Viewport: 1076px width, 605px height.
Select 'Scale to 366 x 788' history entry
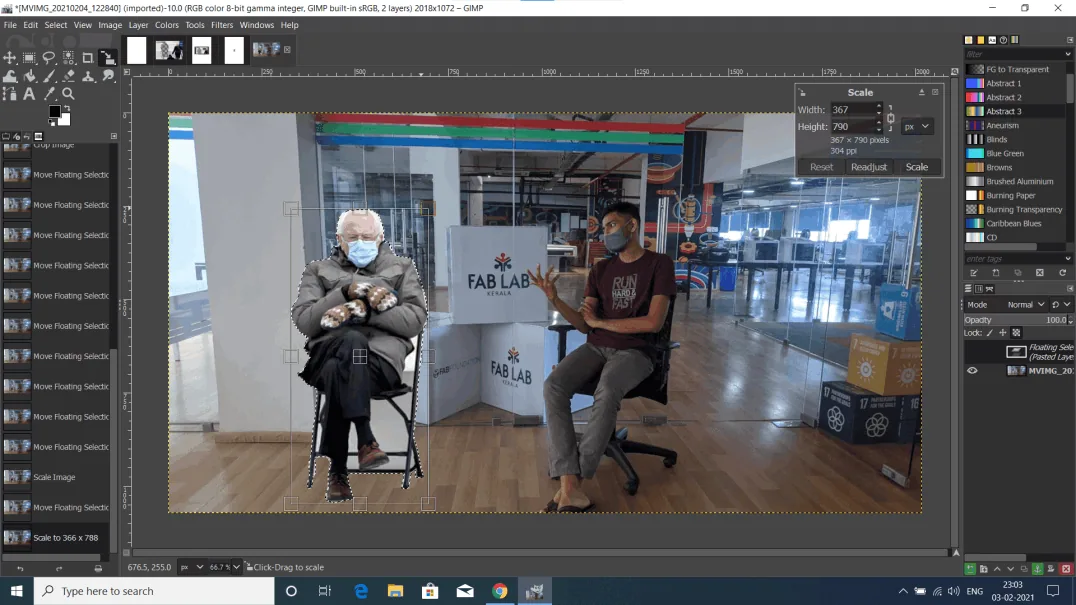coord(56,538)
